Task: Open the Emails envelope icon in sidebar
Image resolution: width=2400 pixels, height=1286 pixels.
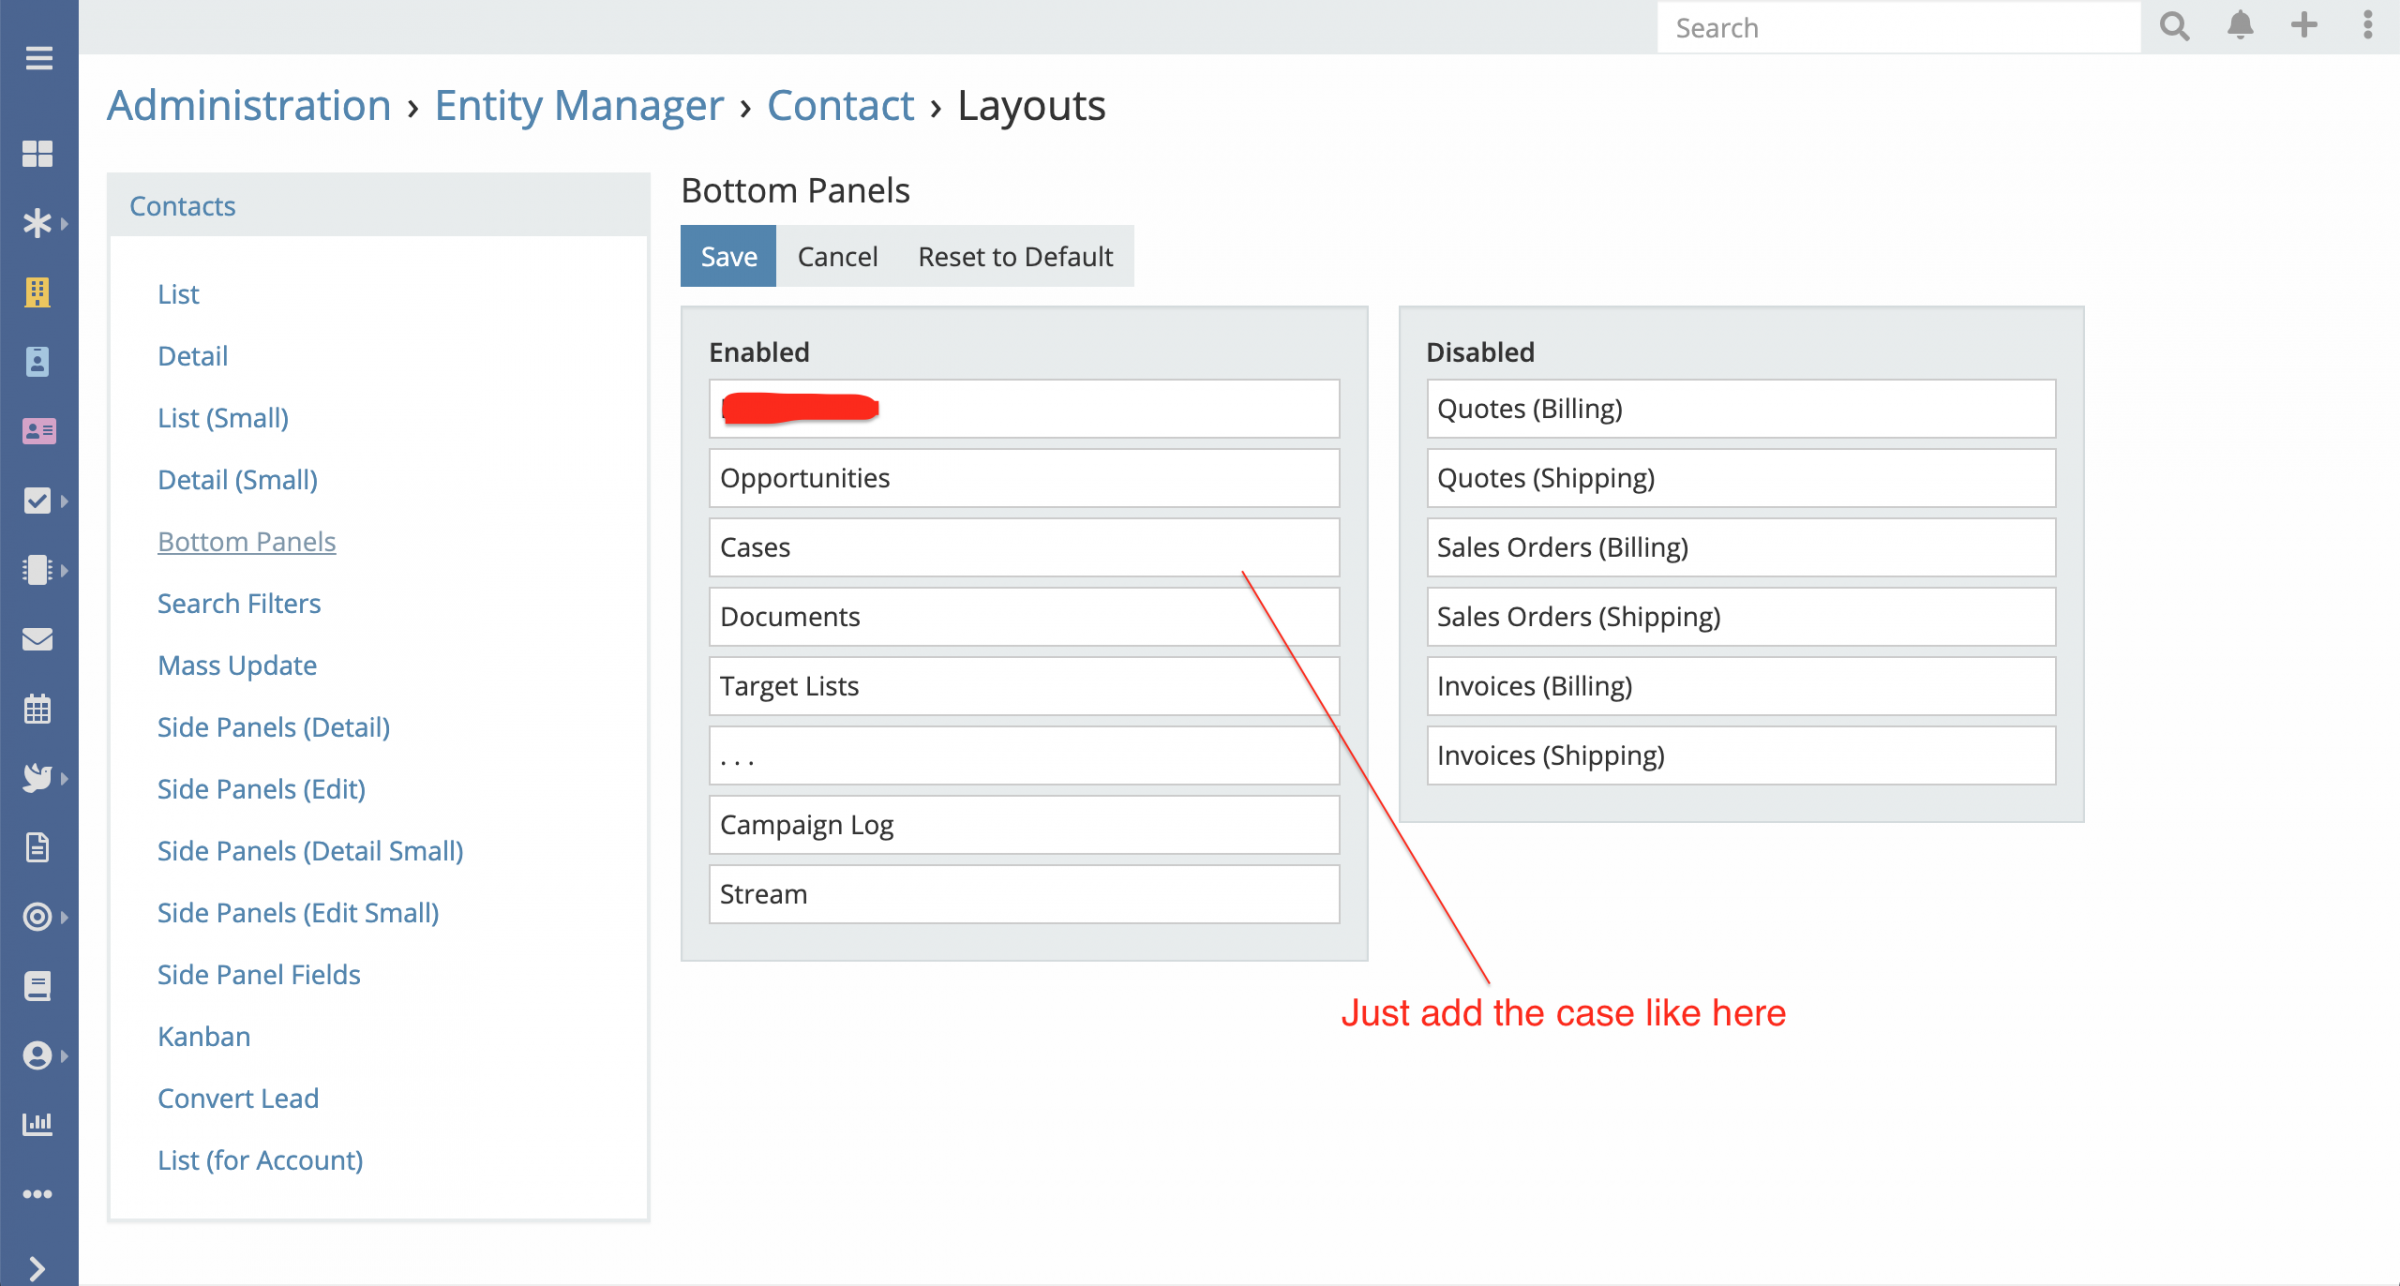Action: 37,639
